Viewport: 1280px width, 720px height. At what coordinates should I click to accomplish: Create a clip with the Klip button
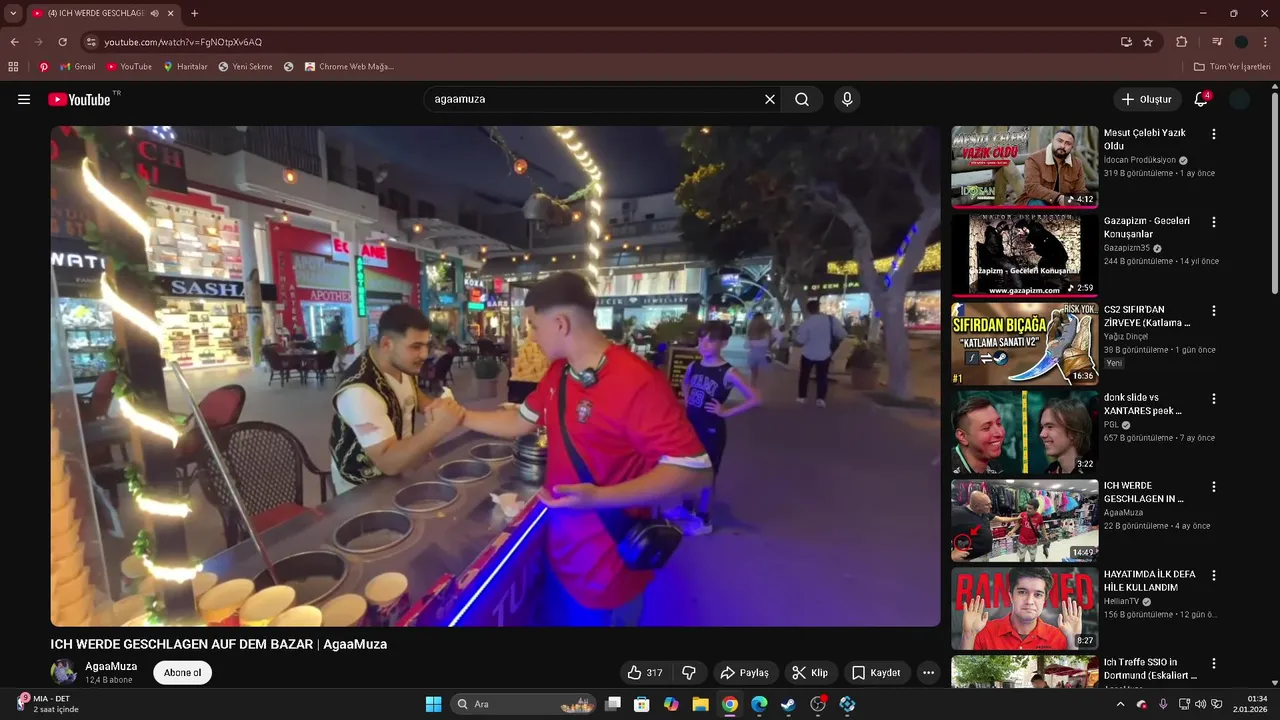[x=810, y=673]
